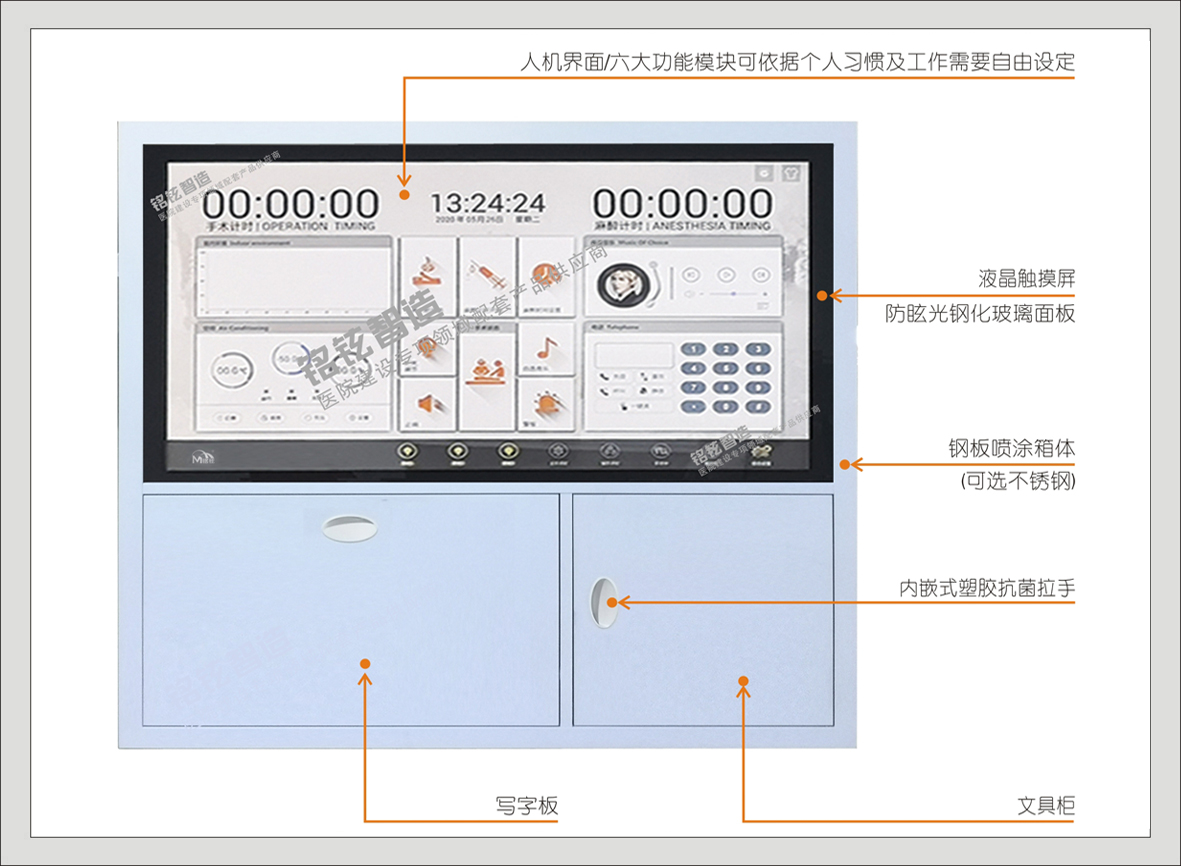This screenshot has height=866, width=1181.
Task: Open the music note tile
Action: point(545,349)
